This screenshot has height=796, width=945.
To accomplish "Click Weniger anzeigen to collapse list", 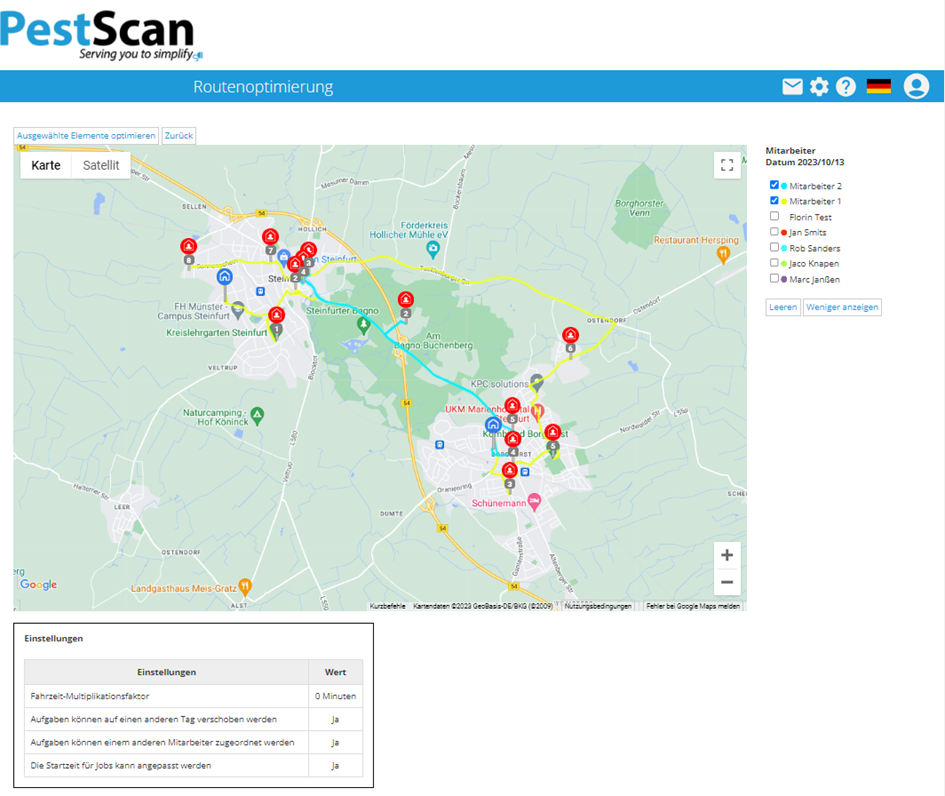I will click(x=842, y=307).
